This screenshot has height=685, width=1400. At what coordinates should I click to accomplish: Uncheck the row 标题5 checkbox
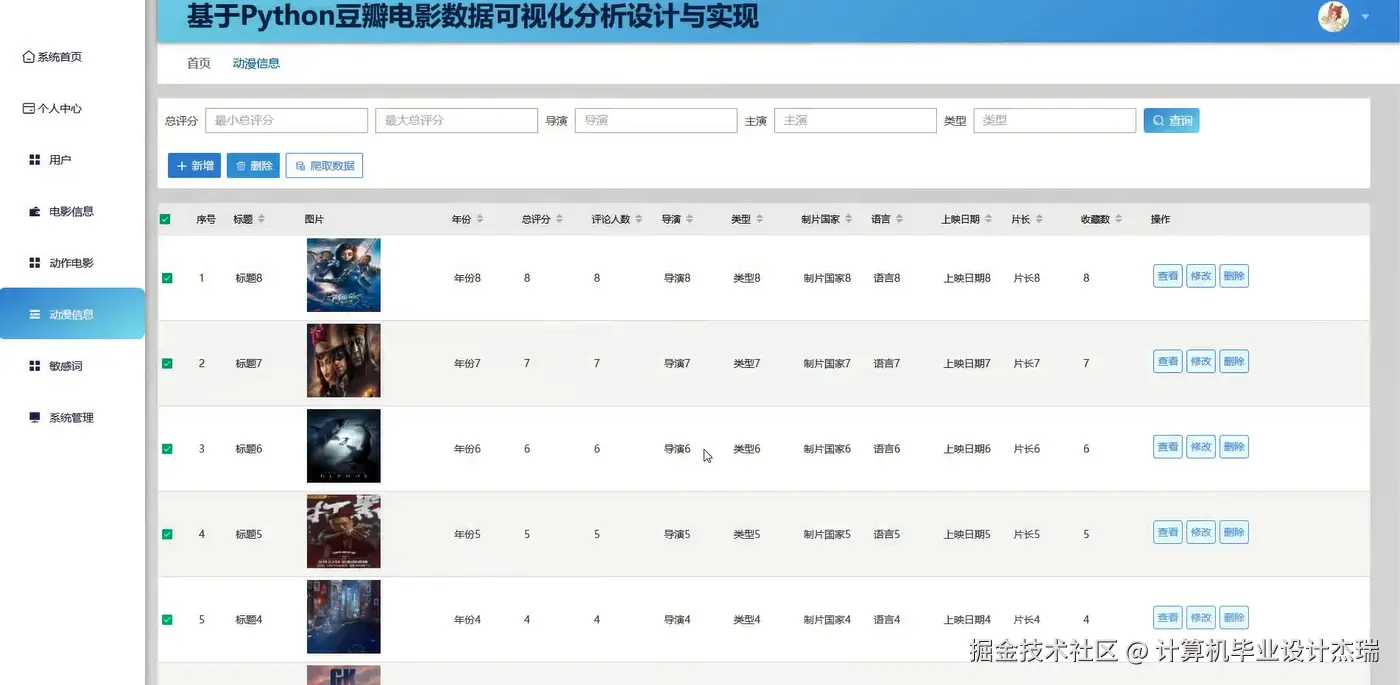coord(167,534)
